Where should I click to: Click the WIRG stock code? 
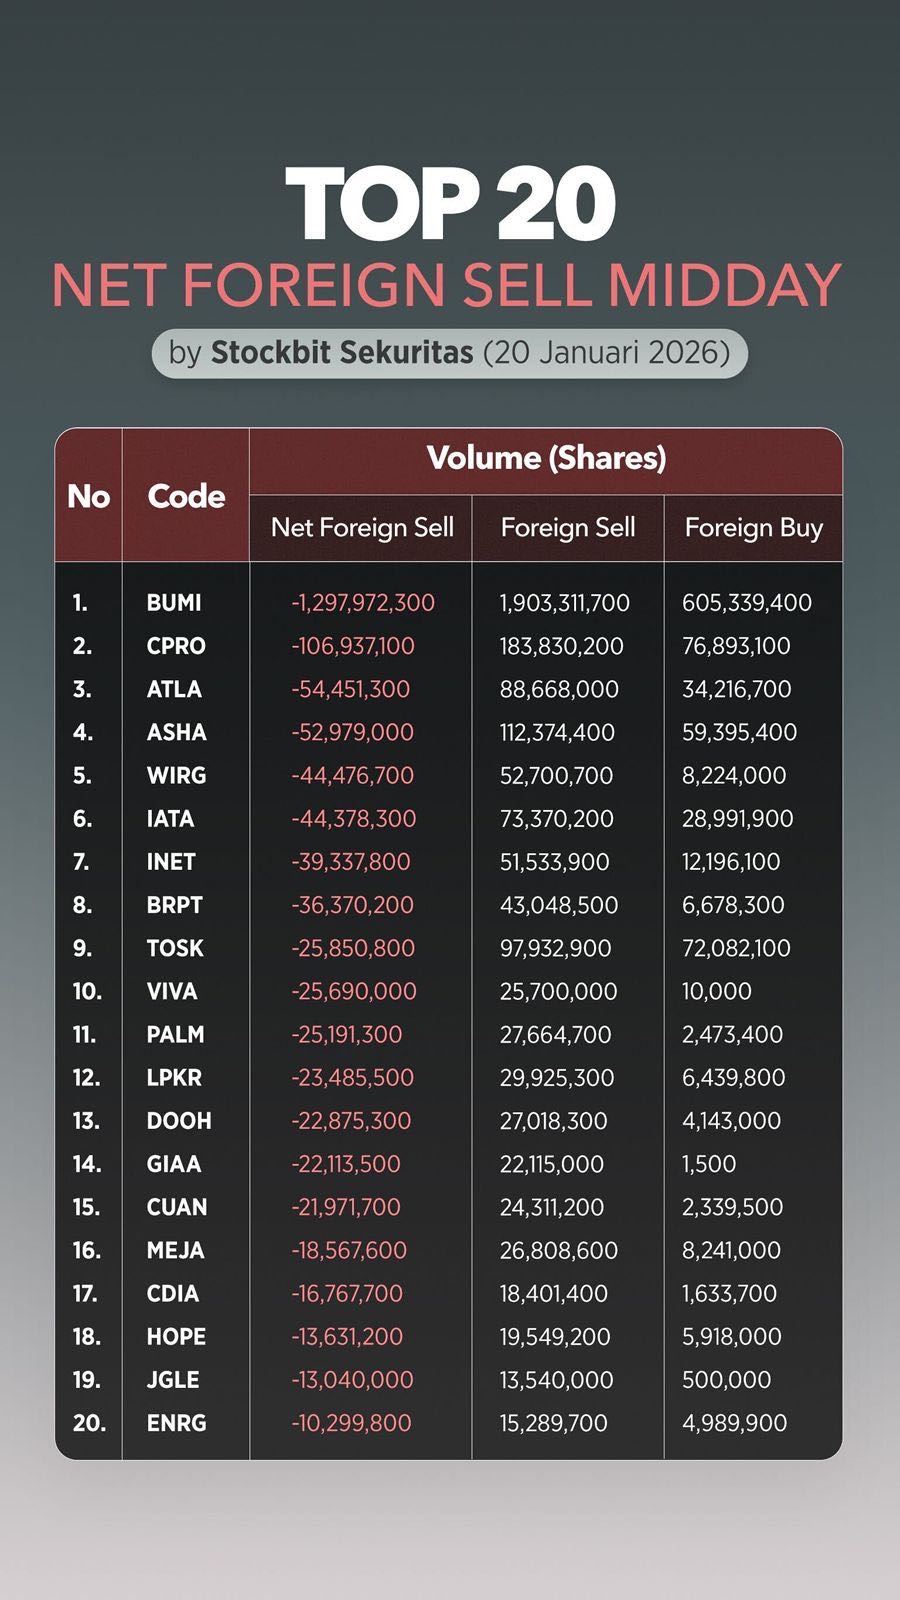pyautogui.click(x=176, y=775)
